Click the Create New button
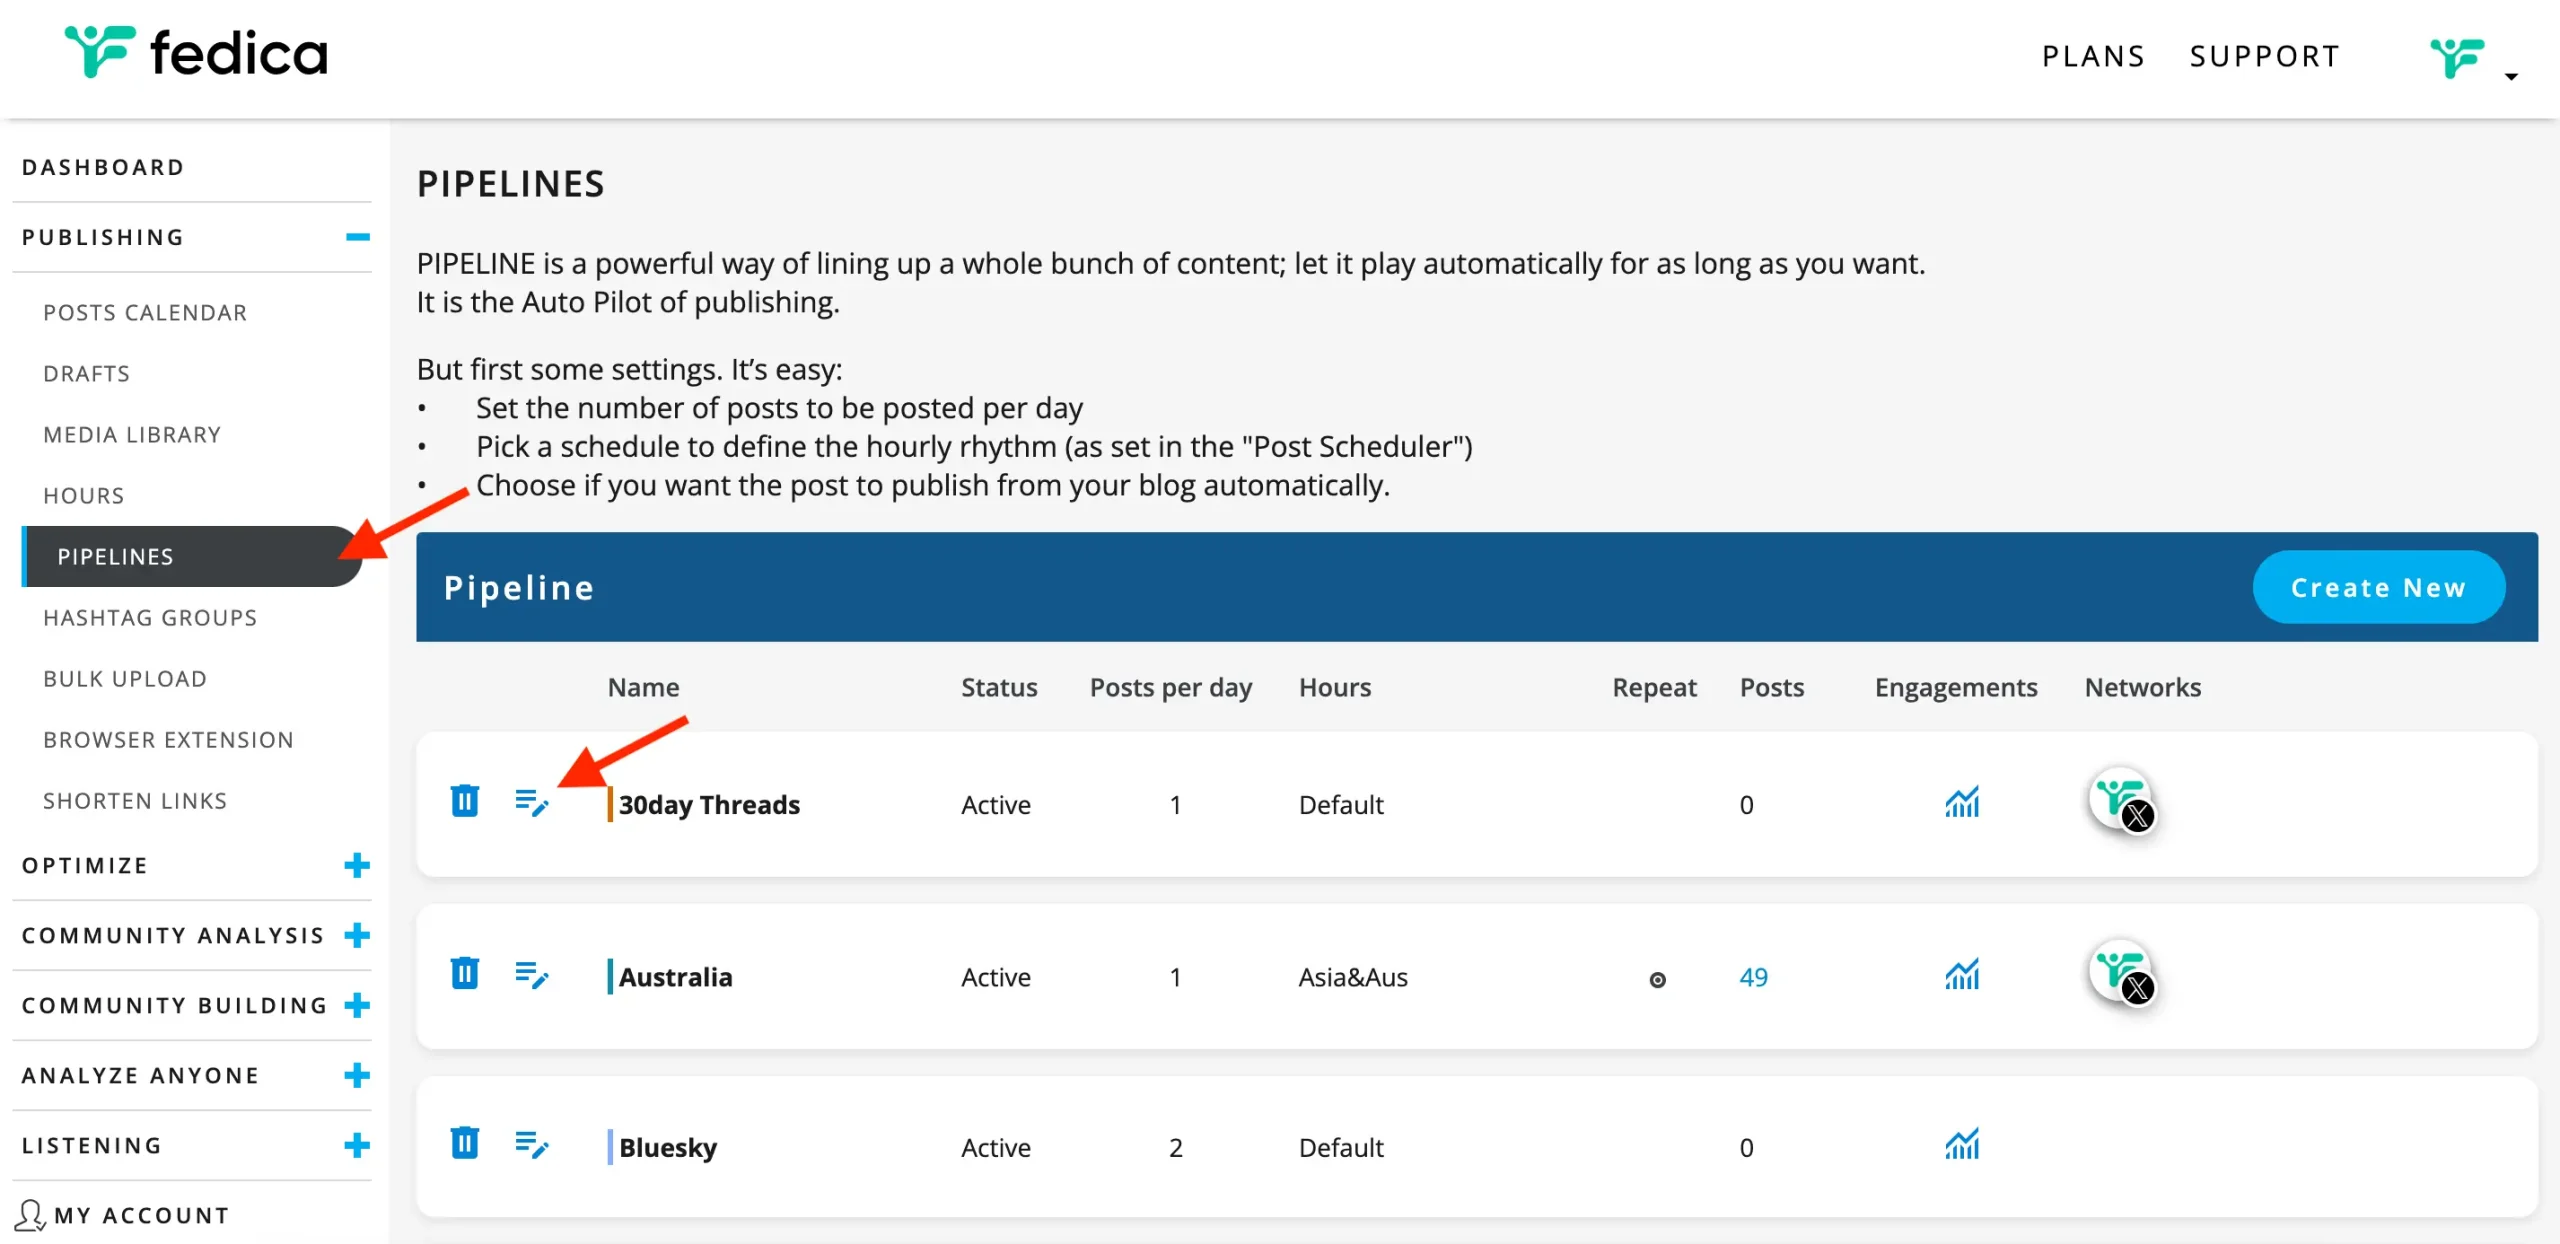The height and width of the screenshot is (1244, 2560). 2378,588
